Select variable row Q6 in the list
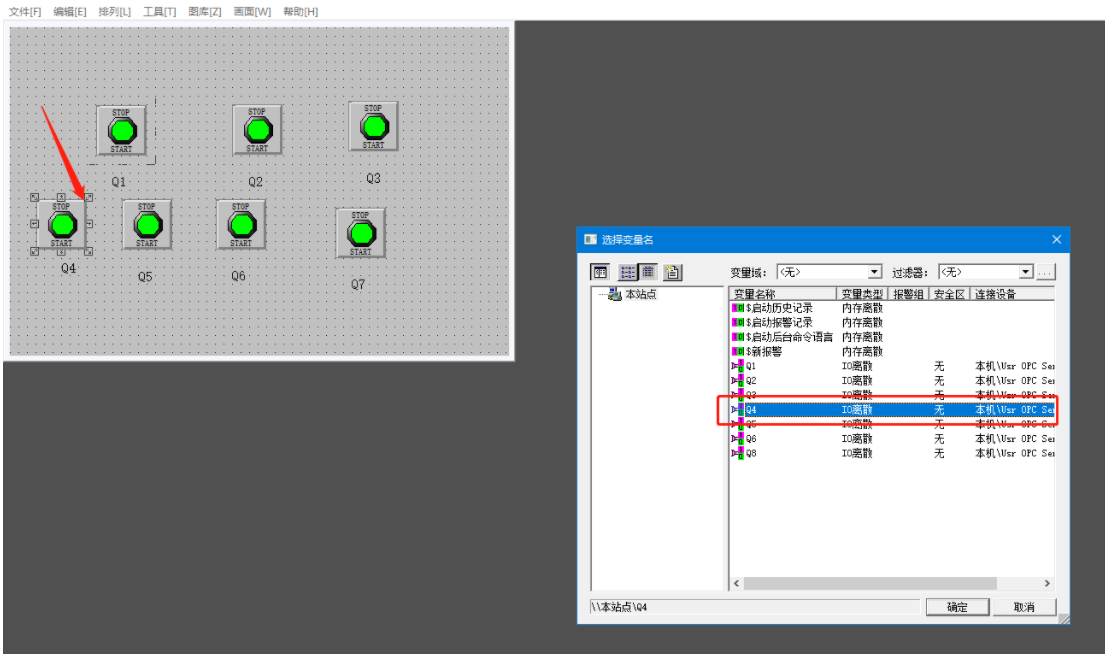This screenshot has width=1105, height=654. pyautogui.click(x=892, y=438)
